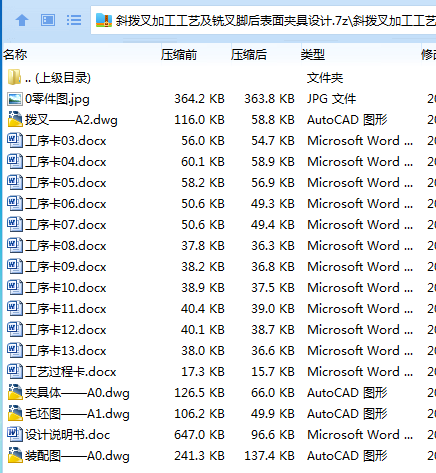Select the file 设计说明书.doc
This screenshot has width=436, height=473.
point(68,435)
